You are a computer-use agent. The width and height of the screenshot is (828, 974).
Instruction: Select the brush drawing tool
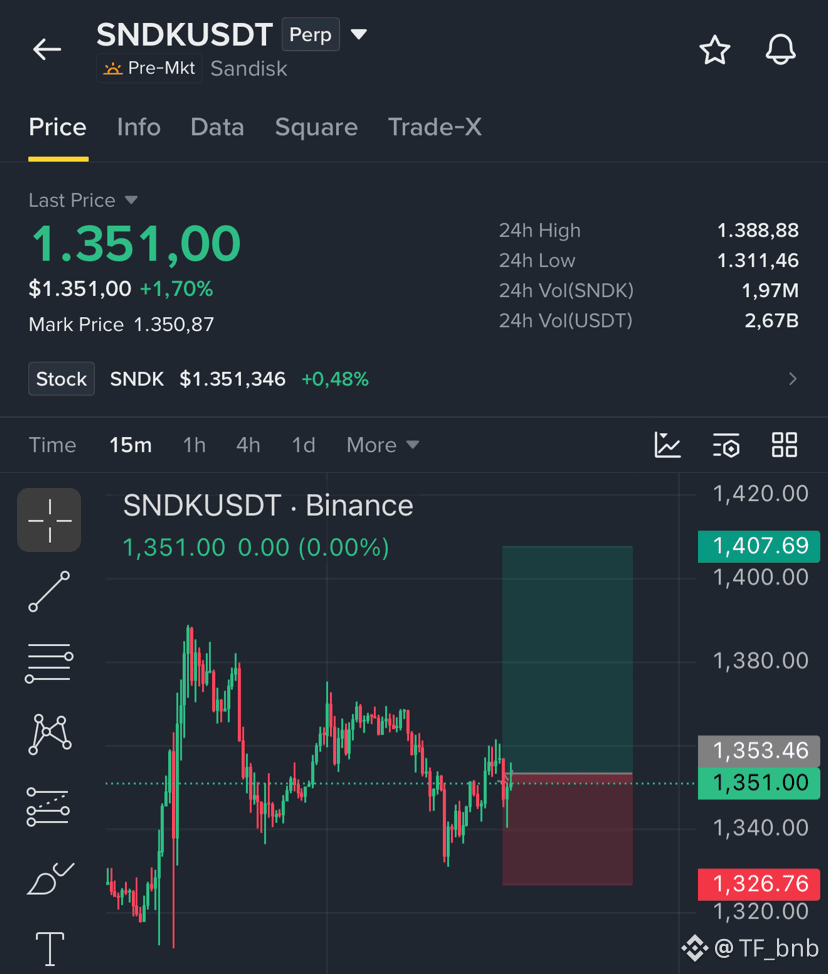pyautogui.click(x=50, y=878)
